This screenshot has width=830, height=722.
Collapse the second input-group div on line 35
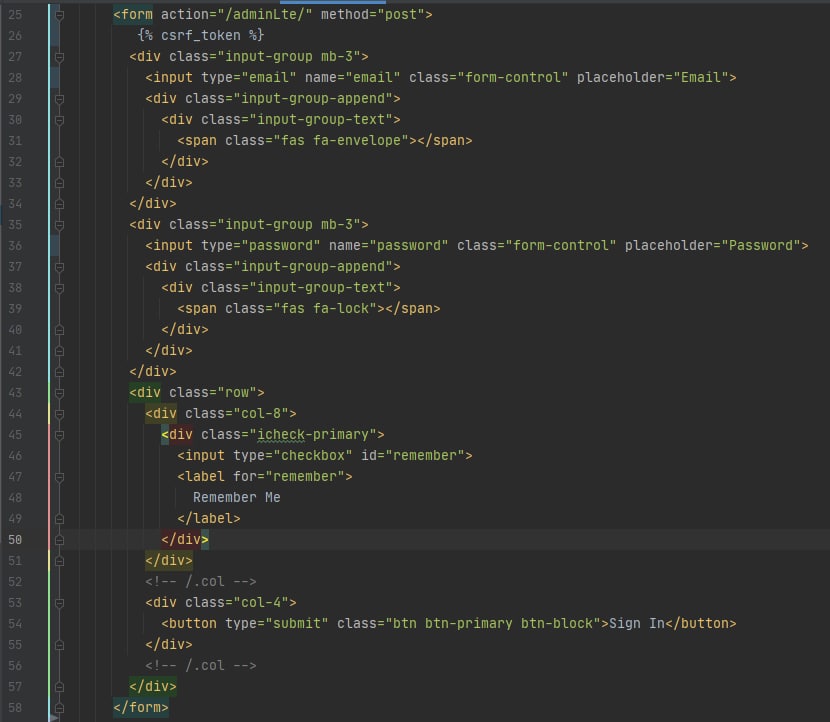click(x=59, y=225)
